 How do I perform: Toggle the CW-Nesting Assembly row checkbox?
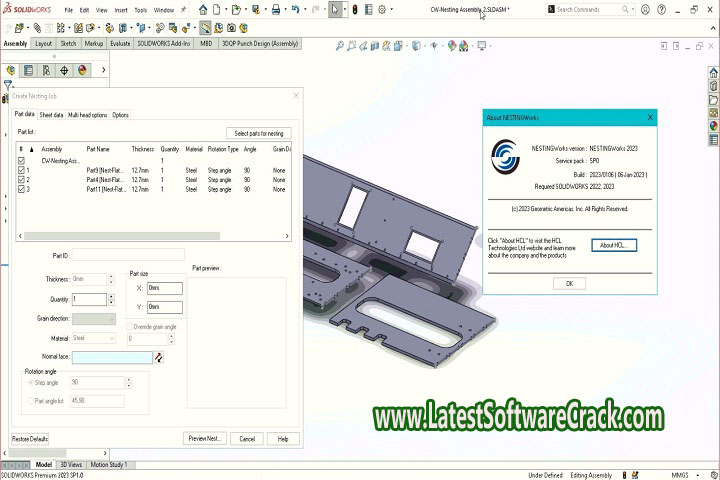click(x=21, y=161)
